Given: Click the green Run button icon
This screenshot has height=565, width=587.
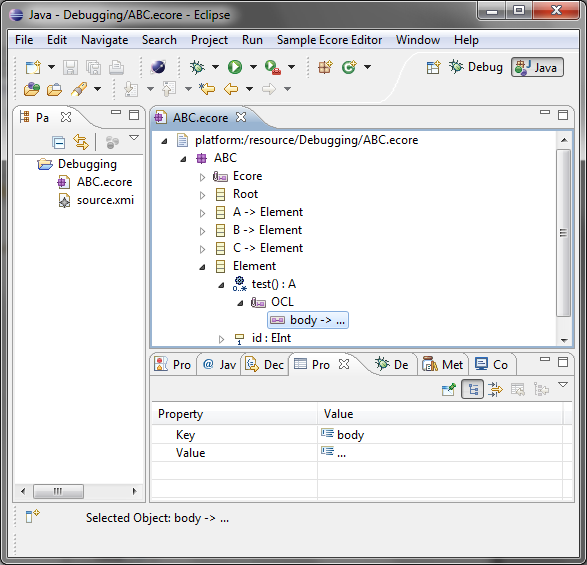Looking at the screenshot, I should click(x=235, y=67).
